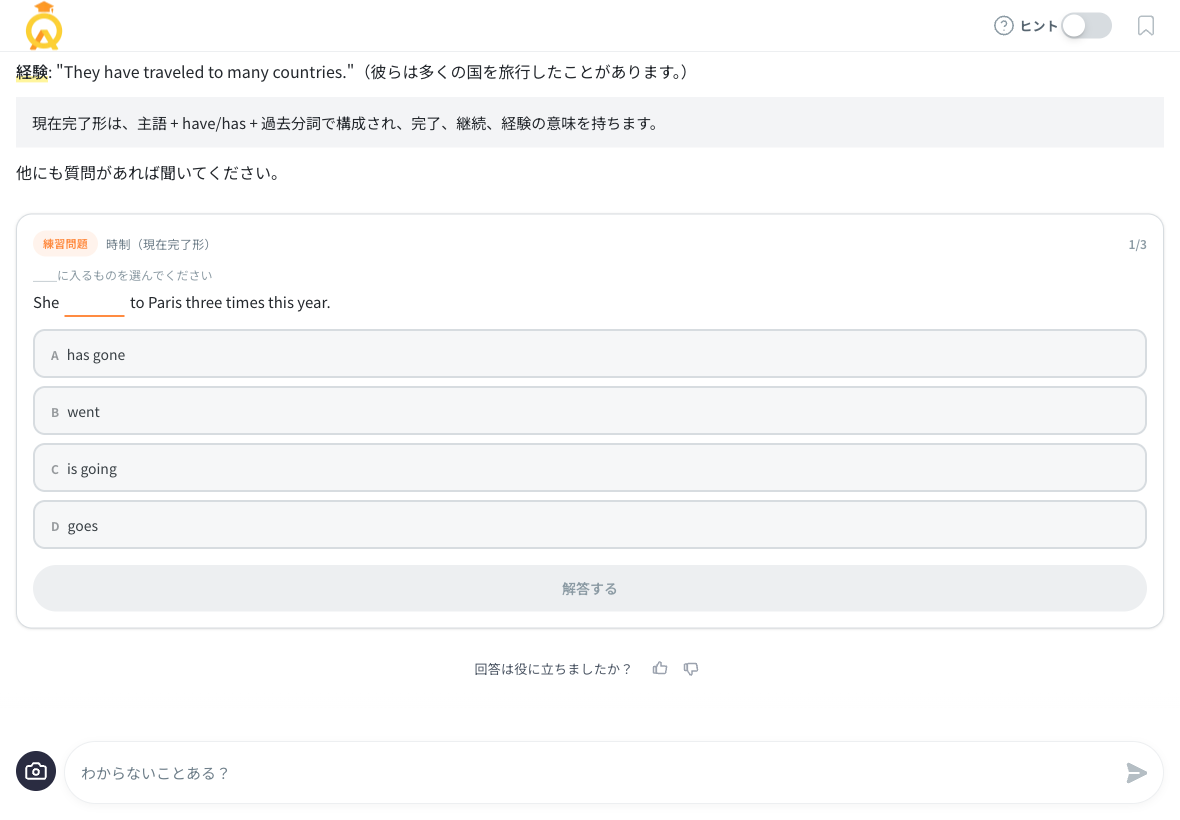1180x820 pixels.
Task: Select answer choice A "has gone"
Action: [x=590, y=353]
